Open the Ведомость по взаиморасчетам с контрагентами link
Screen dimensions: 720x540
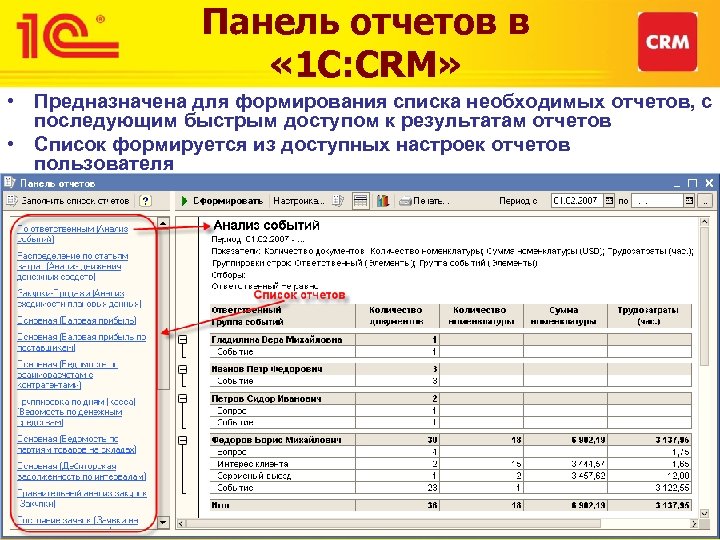(x=67, y=374)
